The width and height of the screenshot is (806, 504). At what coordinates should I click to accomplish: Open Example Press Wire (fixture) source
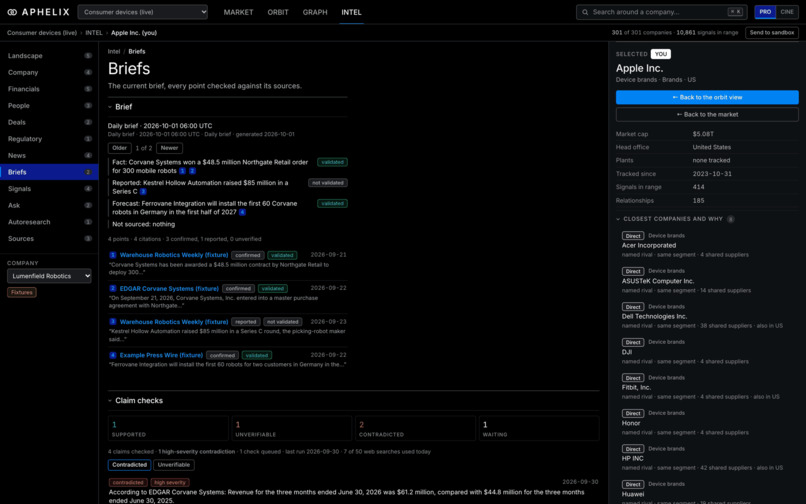click(161, 355)
